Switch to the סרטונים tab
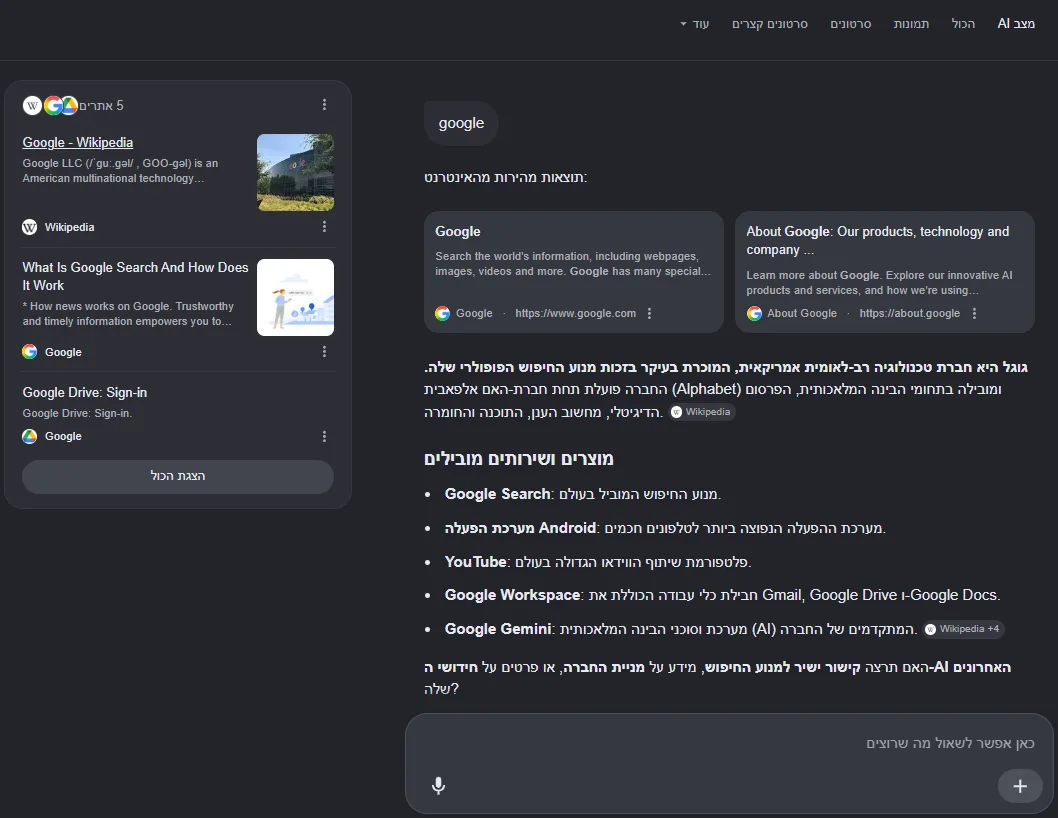 tap(851, 24)
